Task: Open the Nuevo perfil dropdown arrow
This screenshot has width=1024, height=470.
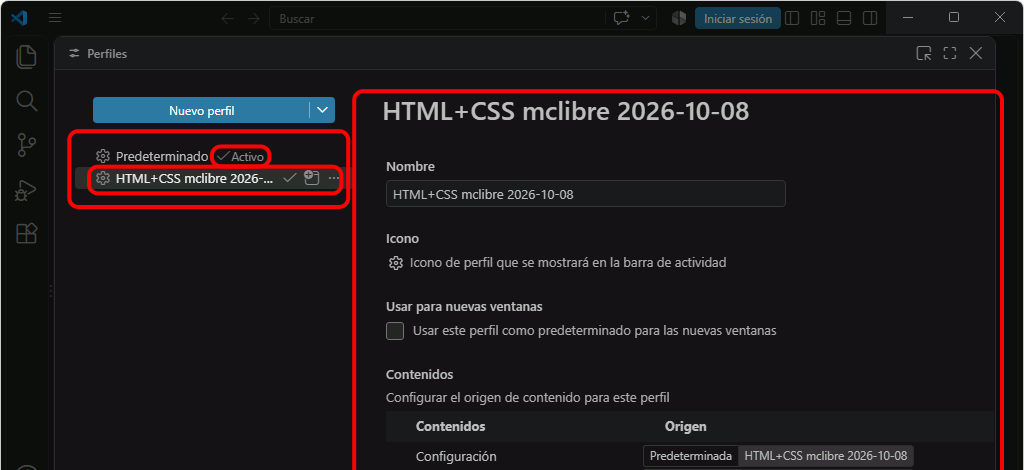Action: (322, 110)
